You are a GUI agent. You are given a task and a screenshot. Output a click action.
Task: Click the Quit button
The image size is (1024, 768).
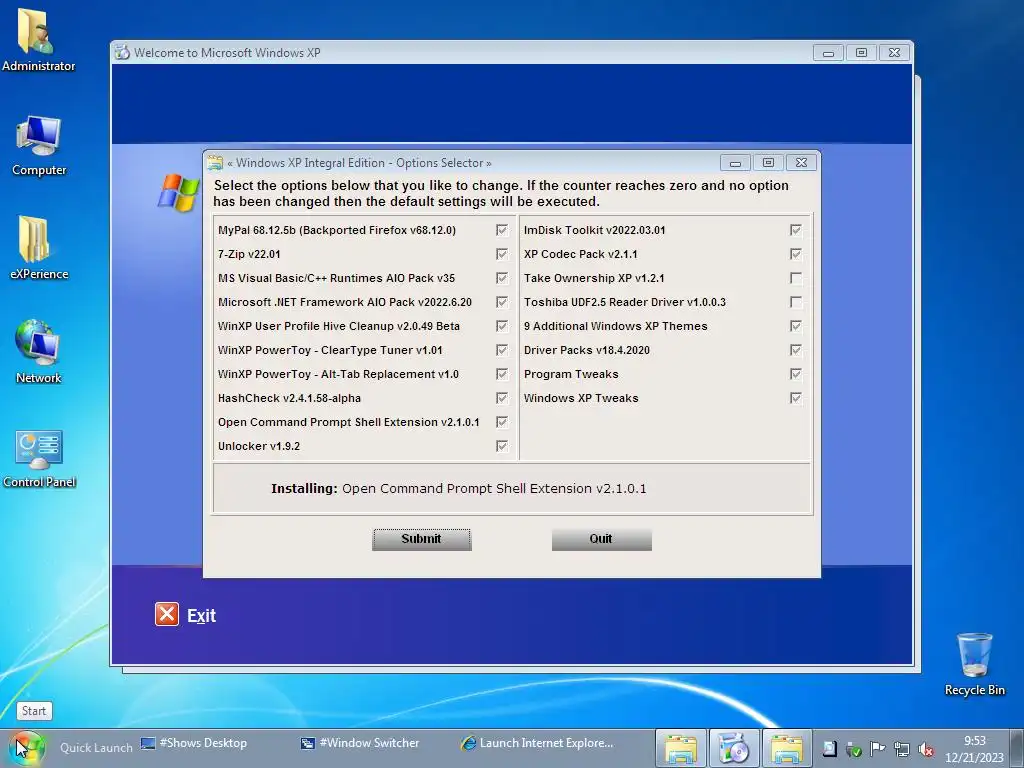601,539
